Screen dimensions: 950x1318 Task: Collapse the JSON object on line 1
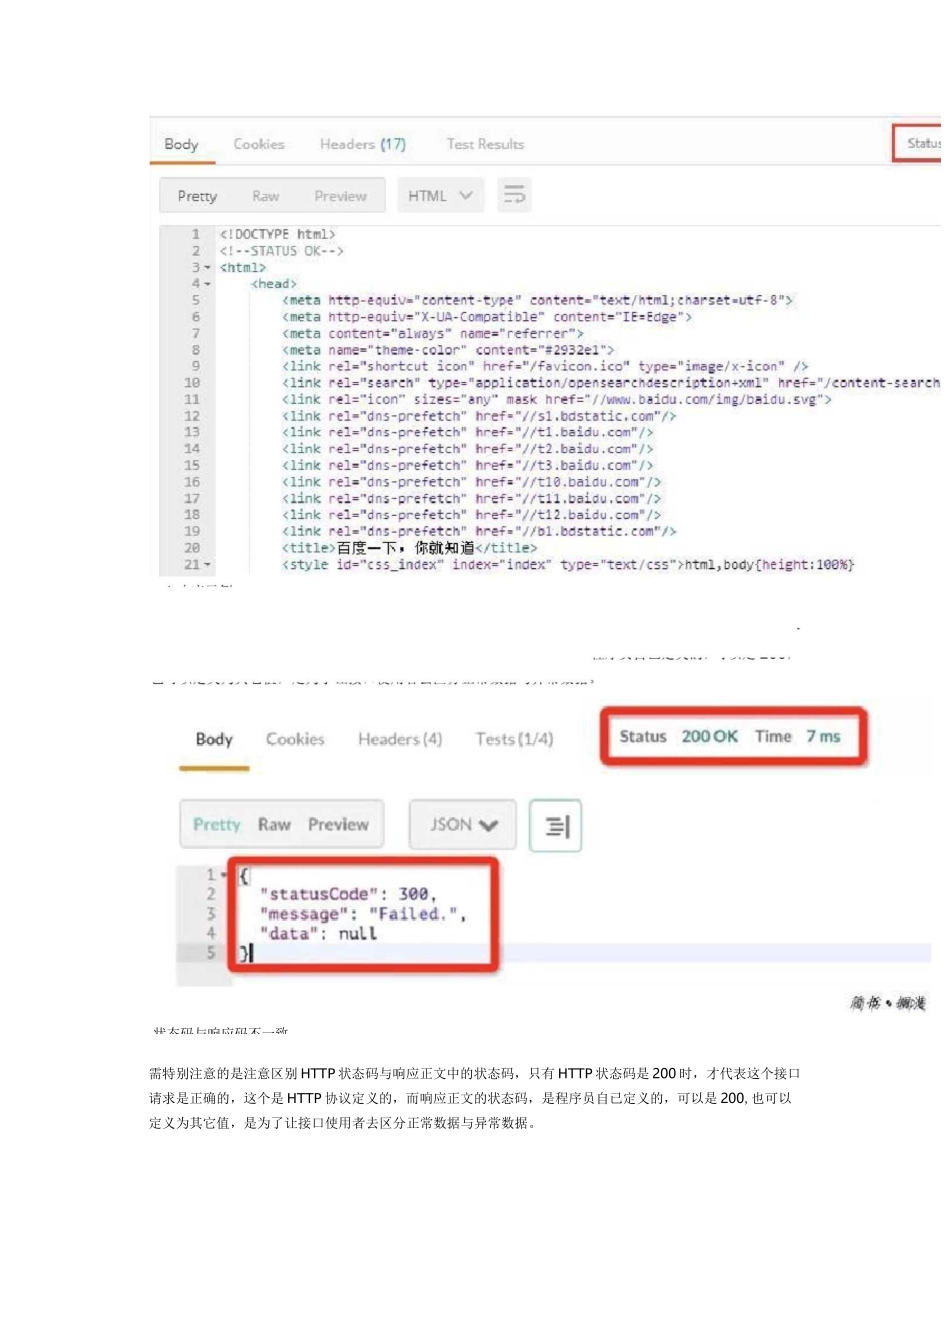[224, 875]
